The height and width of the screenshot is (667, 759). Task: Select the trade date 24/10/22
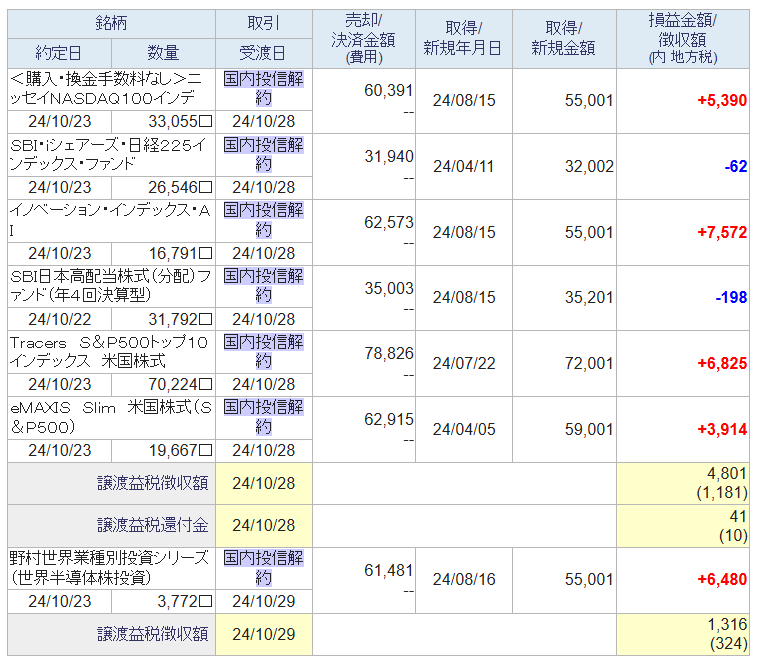coord(60,319)
